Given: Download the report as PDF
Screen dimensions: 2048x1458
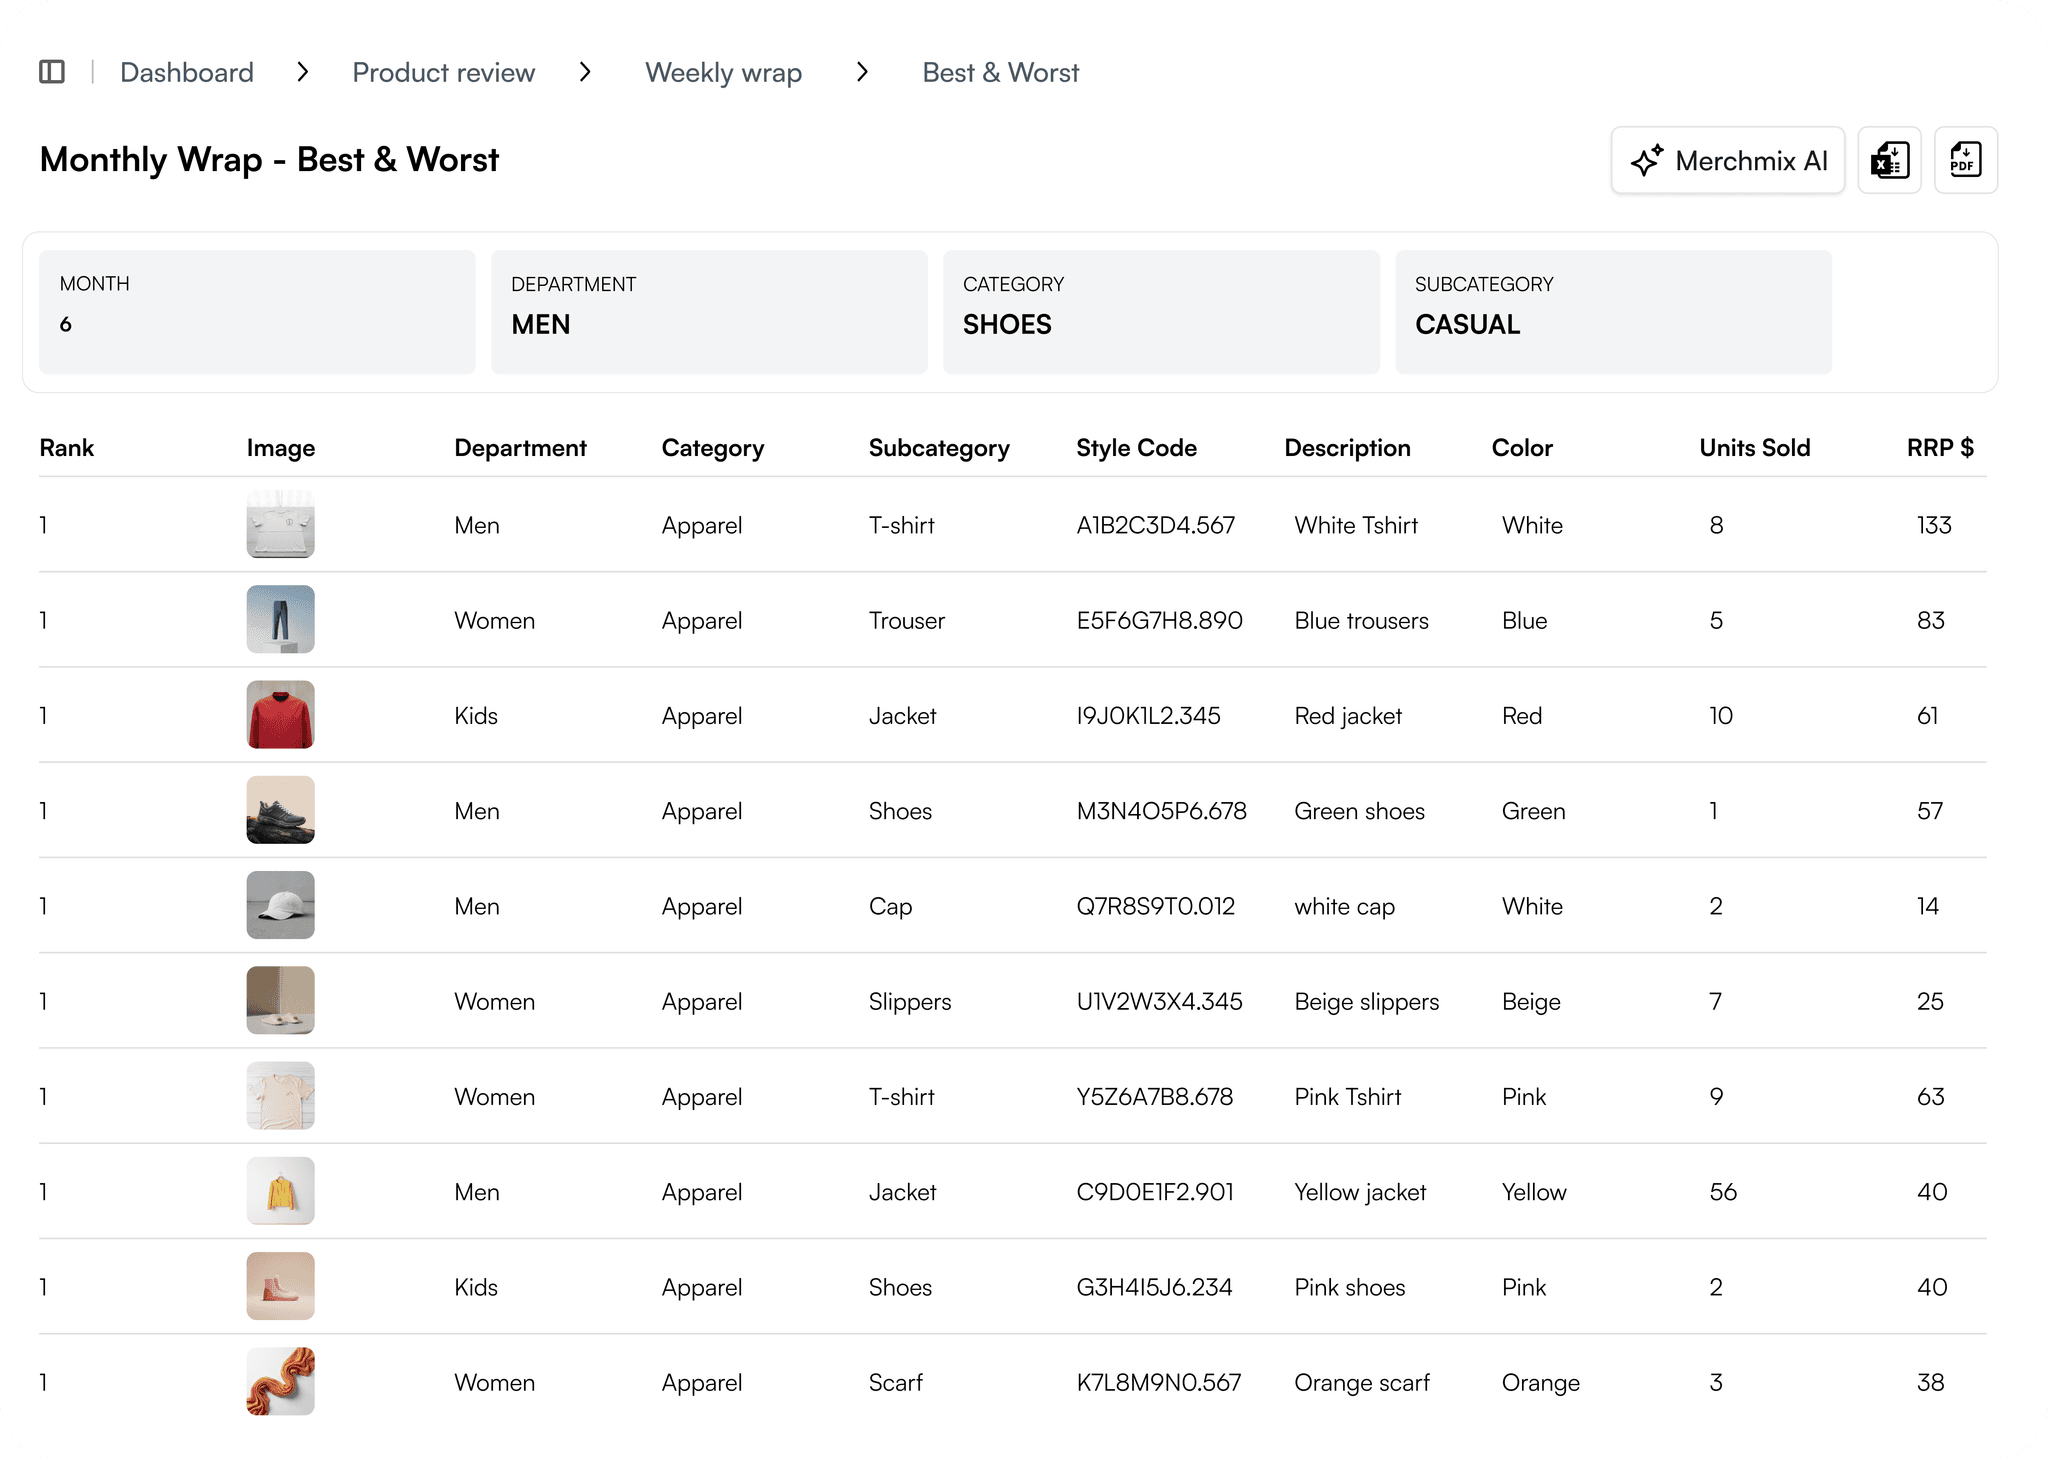Looking at the screenshot, I should [x=1965, y=160].
